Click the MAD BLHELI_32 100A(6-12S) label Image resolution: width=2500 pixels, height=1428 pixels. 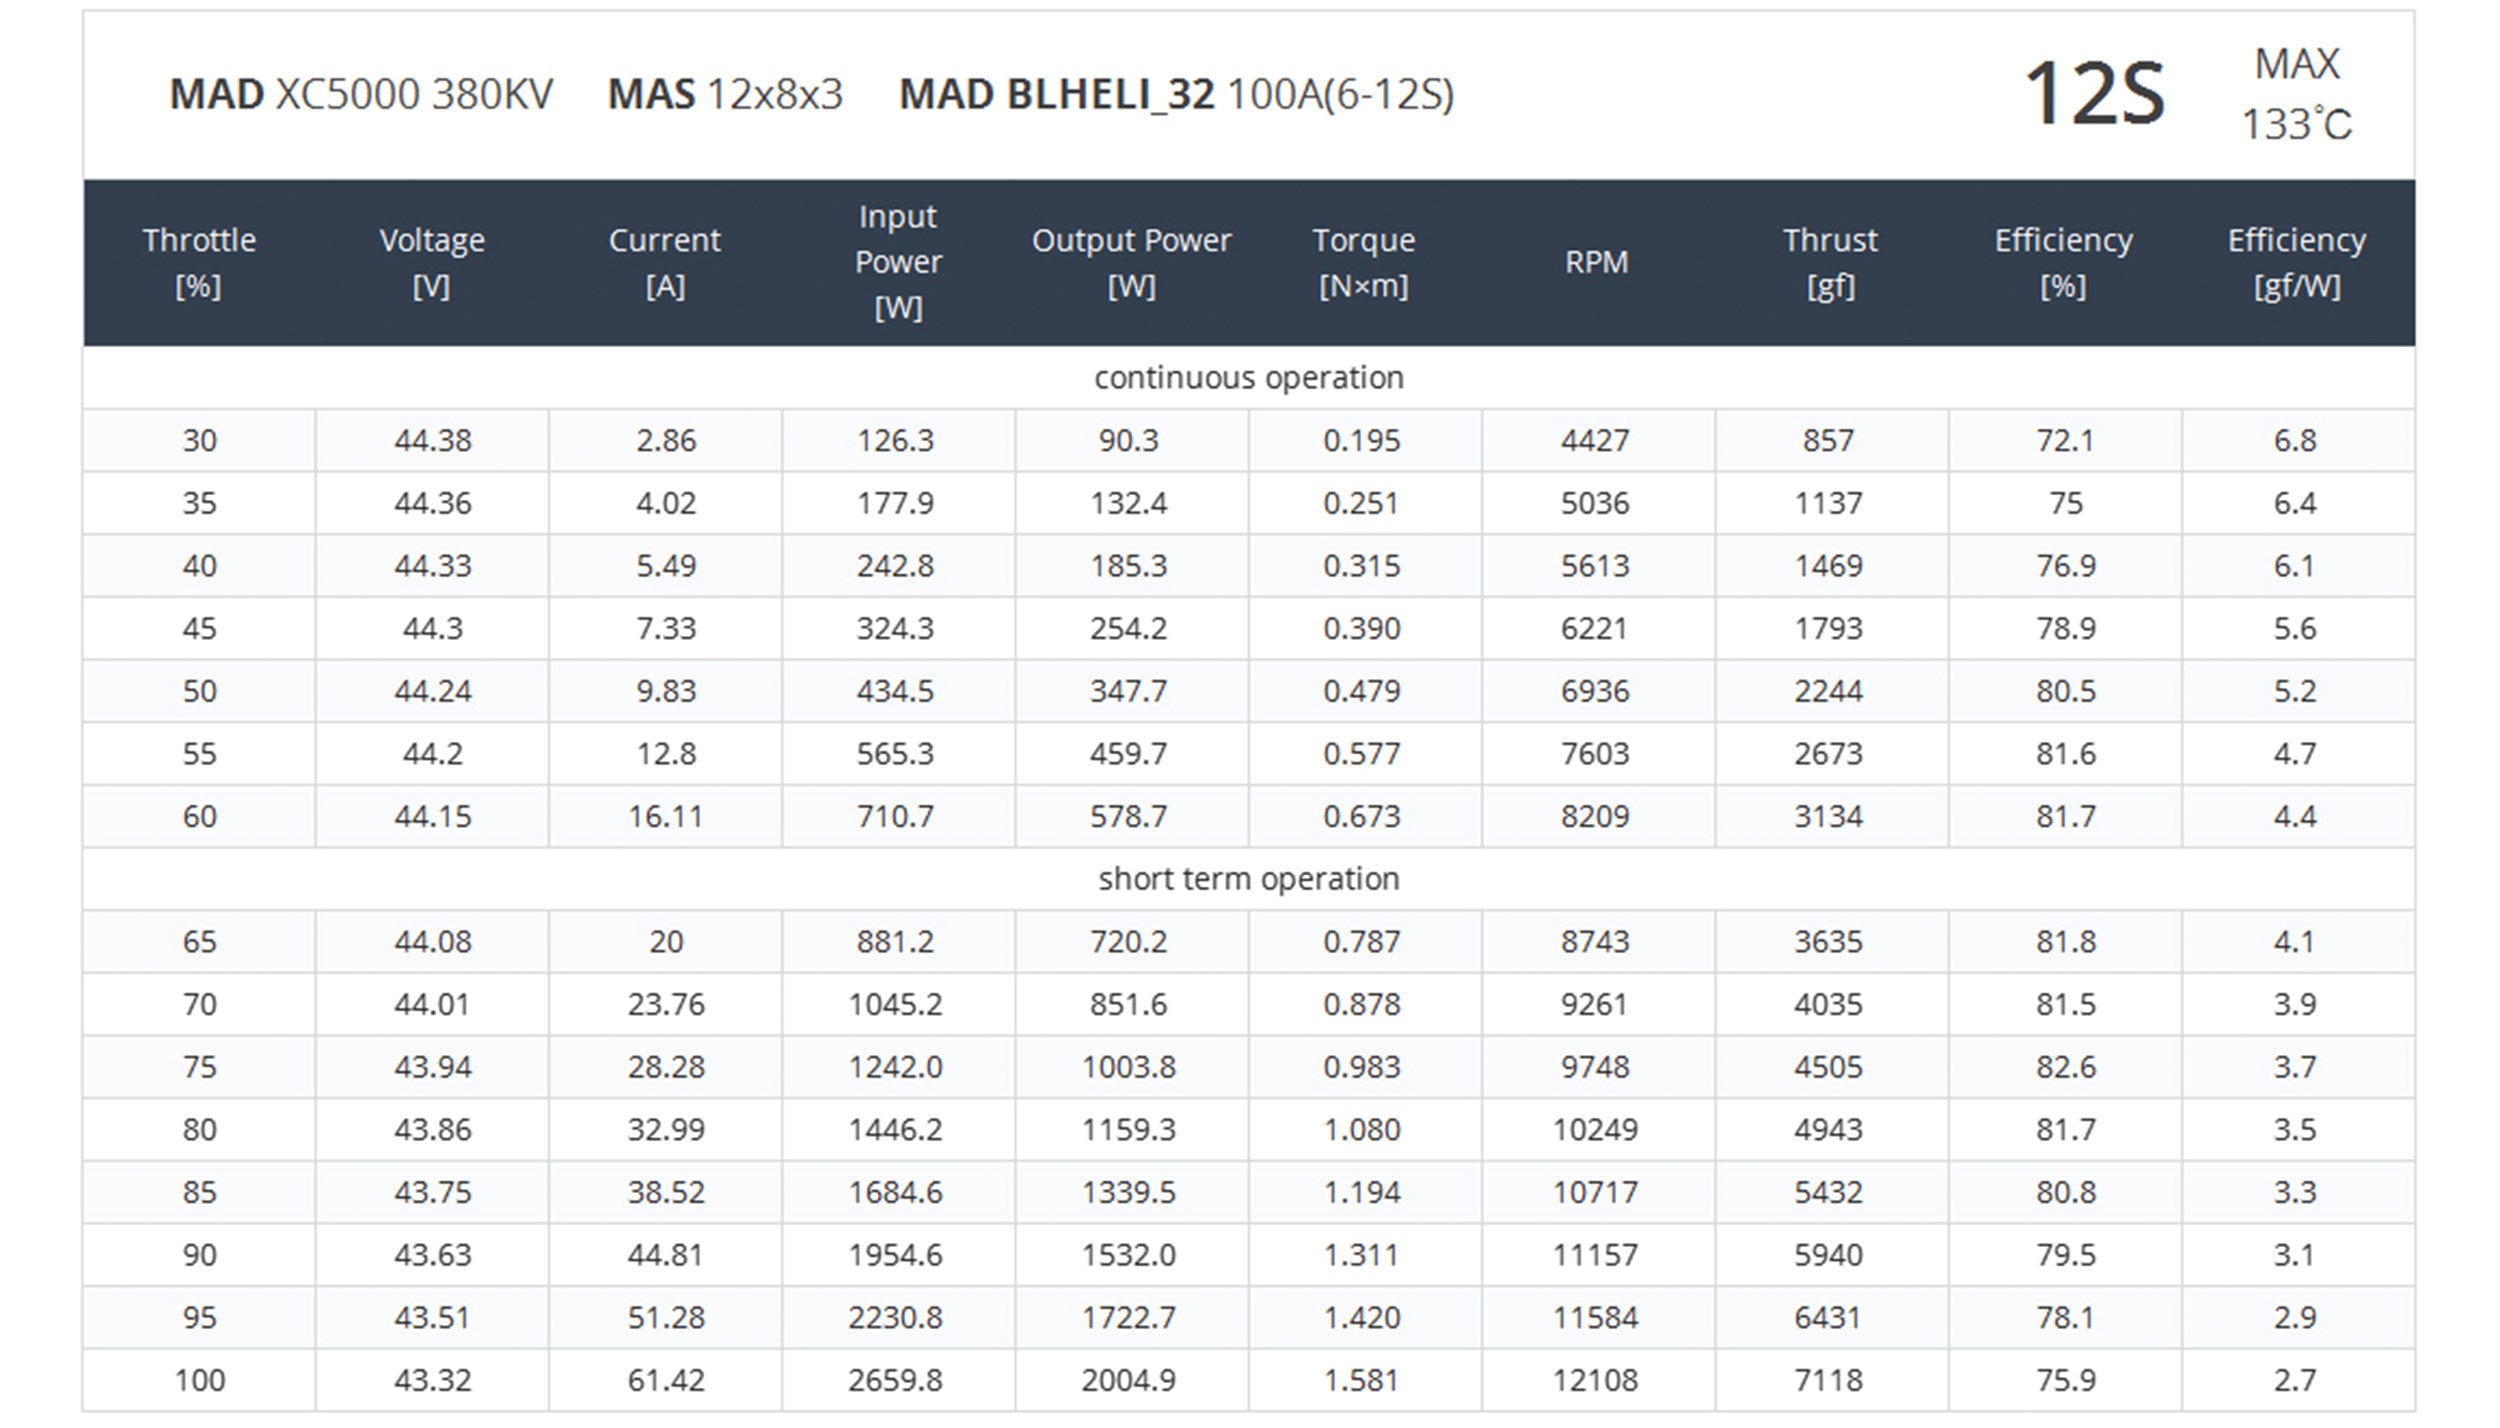[1176, 95]
